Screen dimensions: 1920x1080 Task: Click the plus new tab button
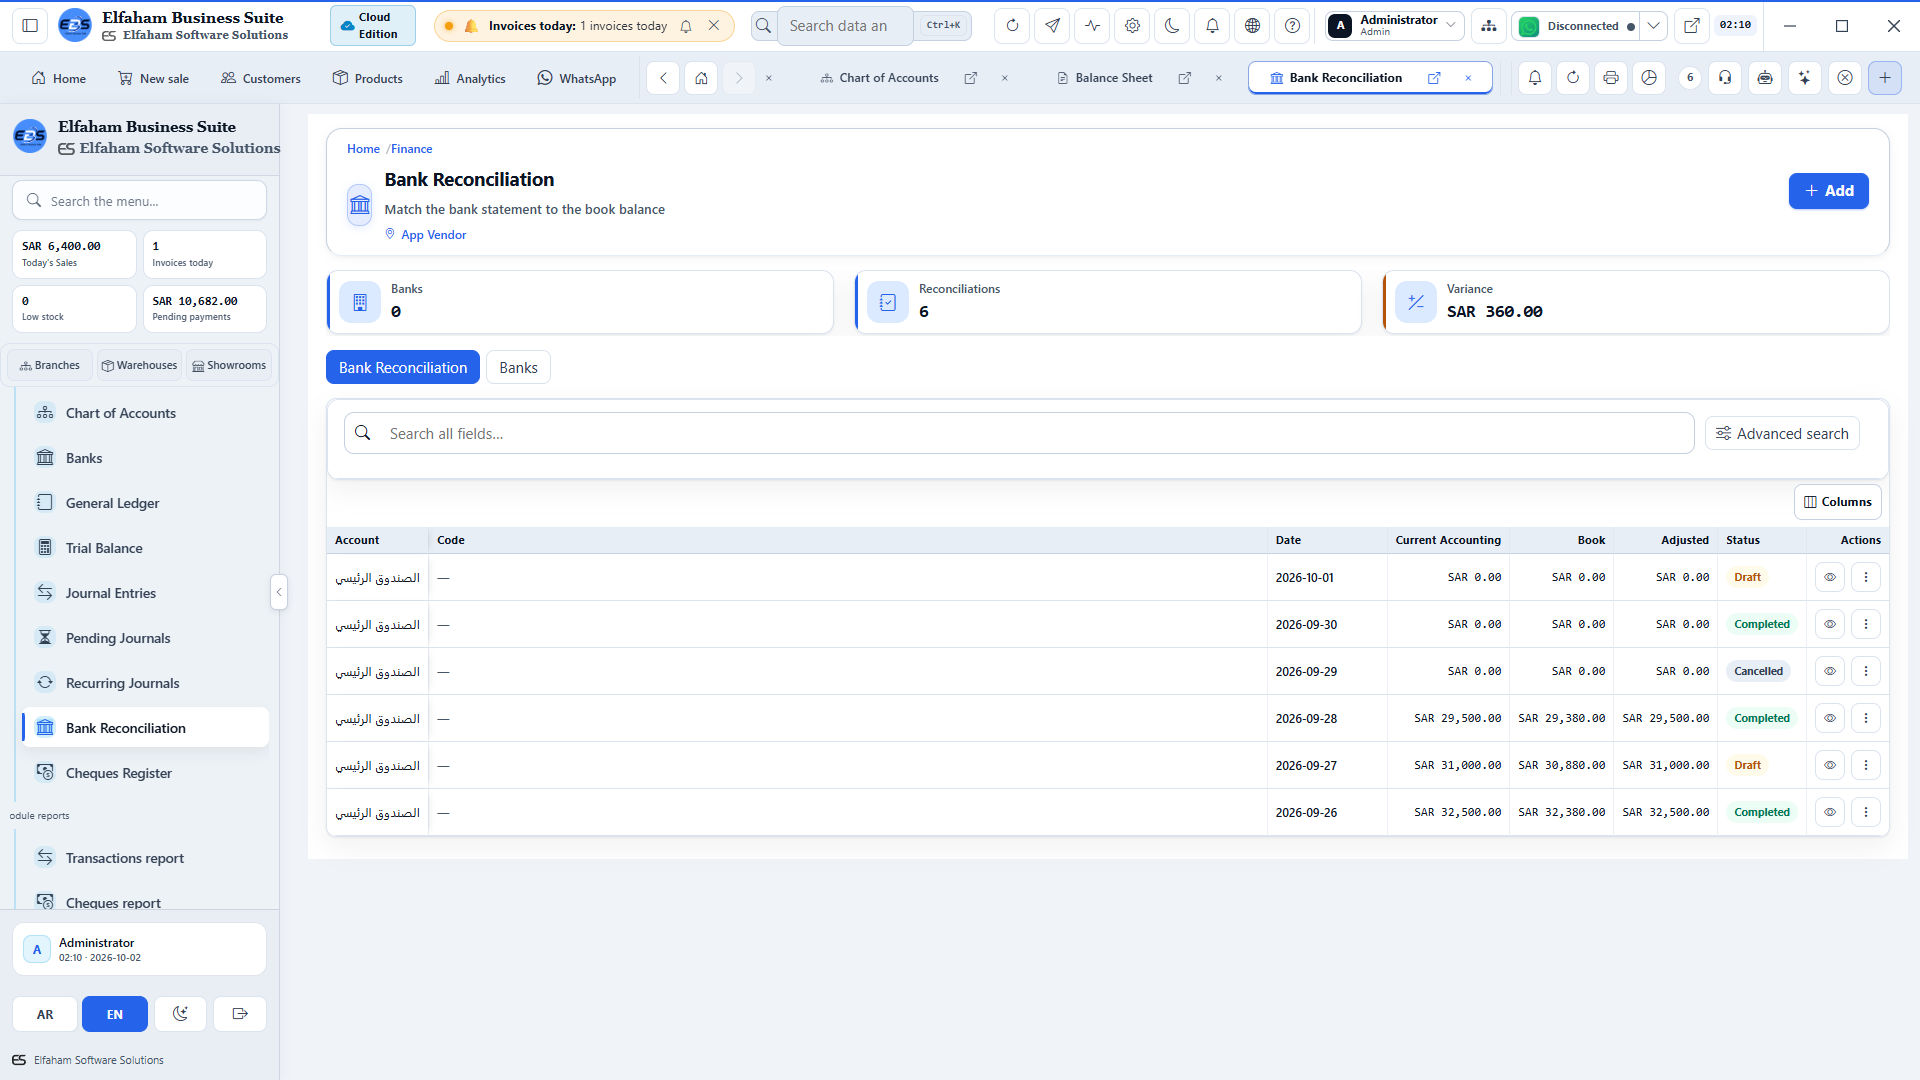[1884, 78]
